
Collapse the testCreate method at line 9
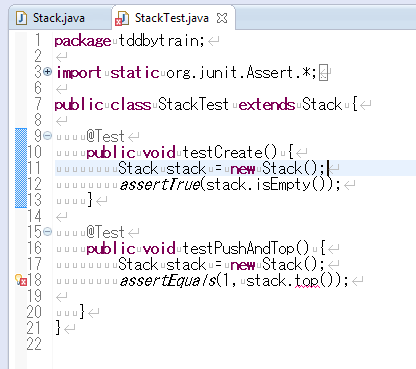coord(48,136)
